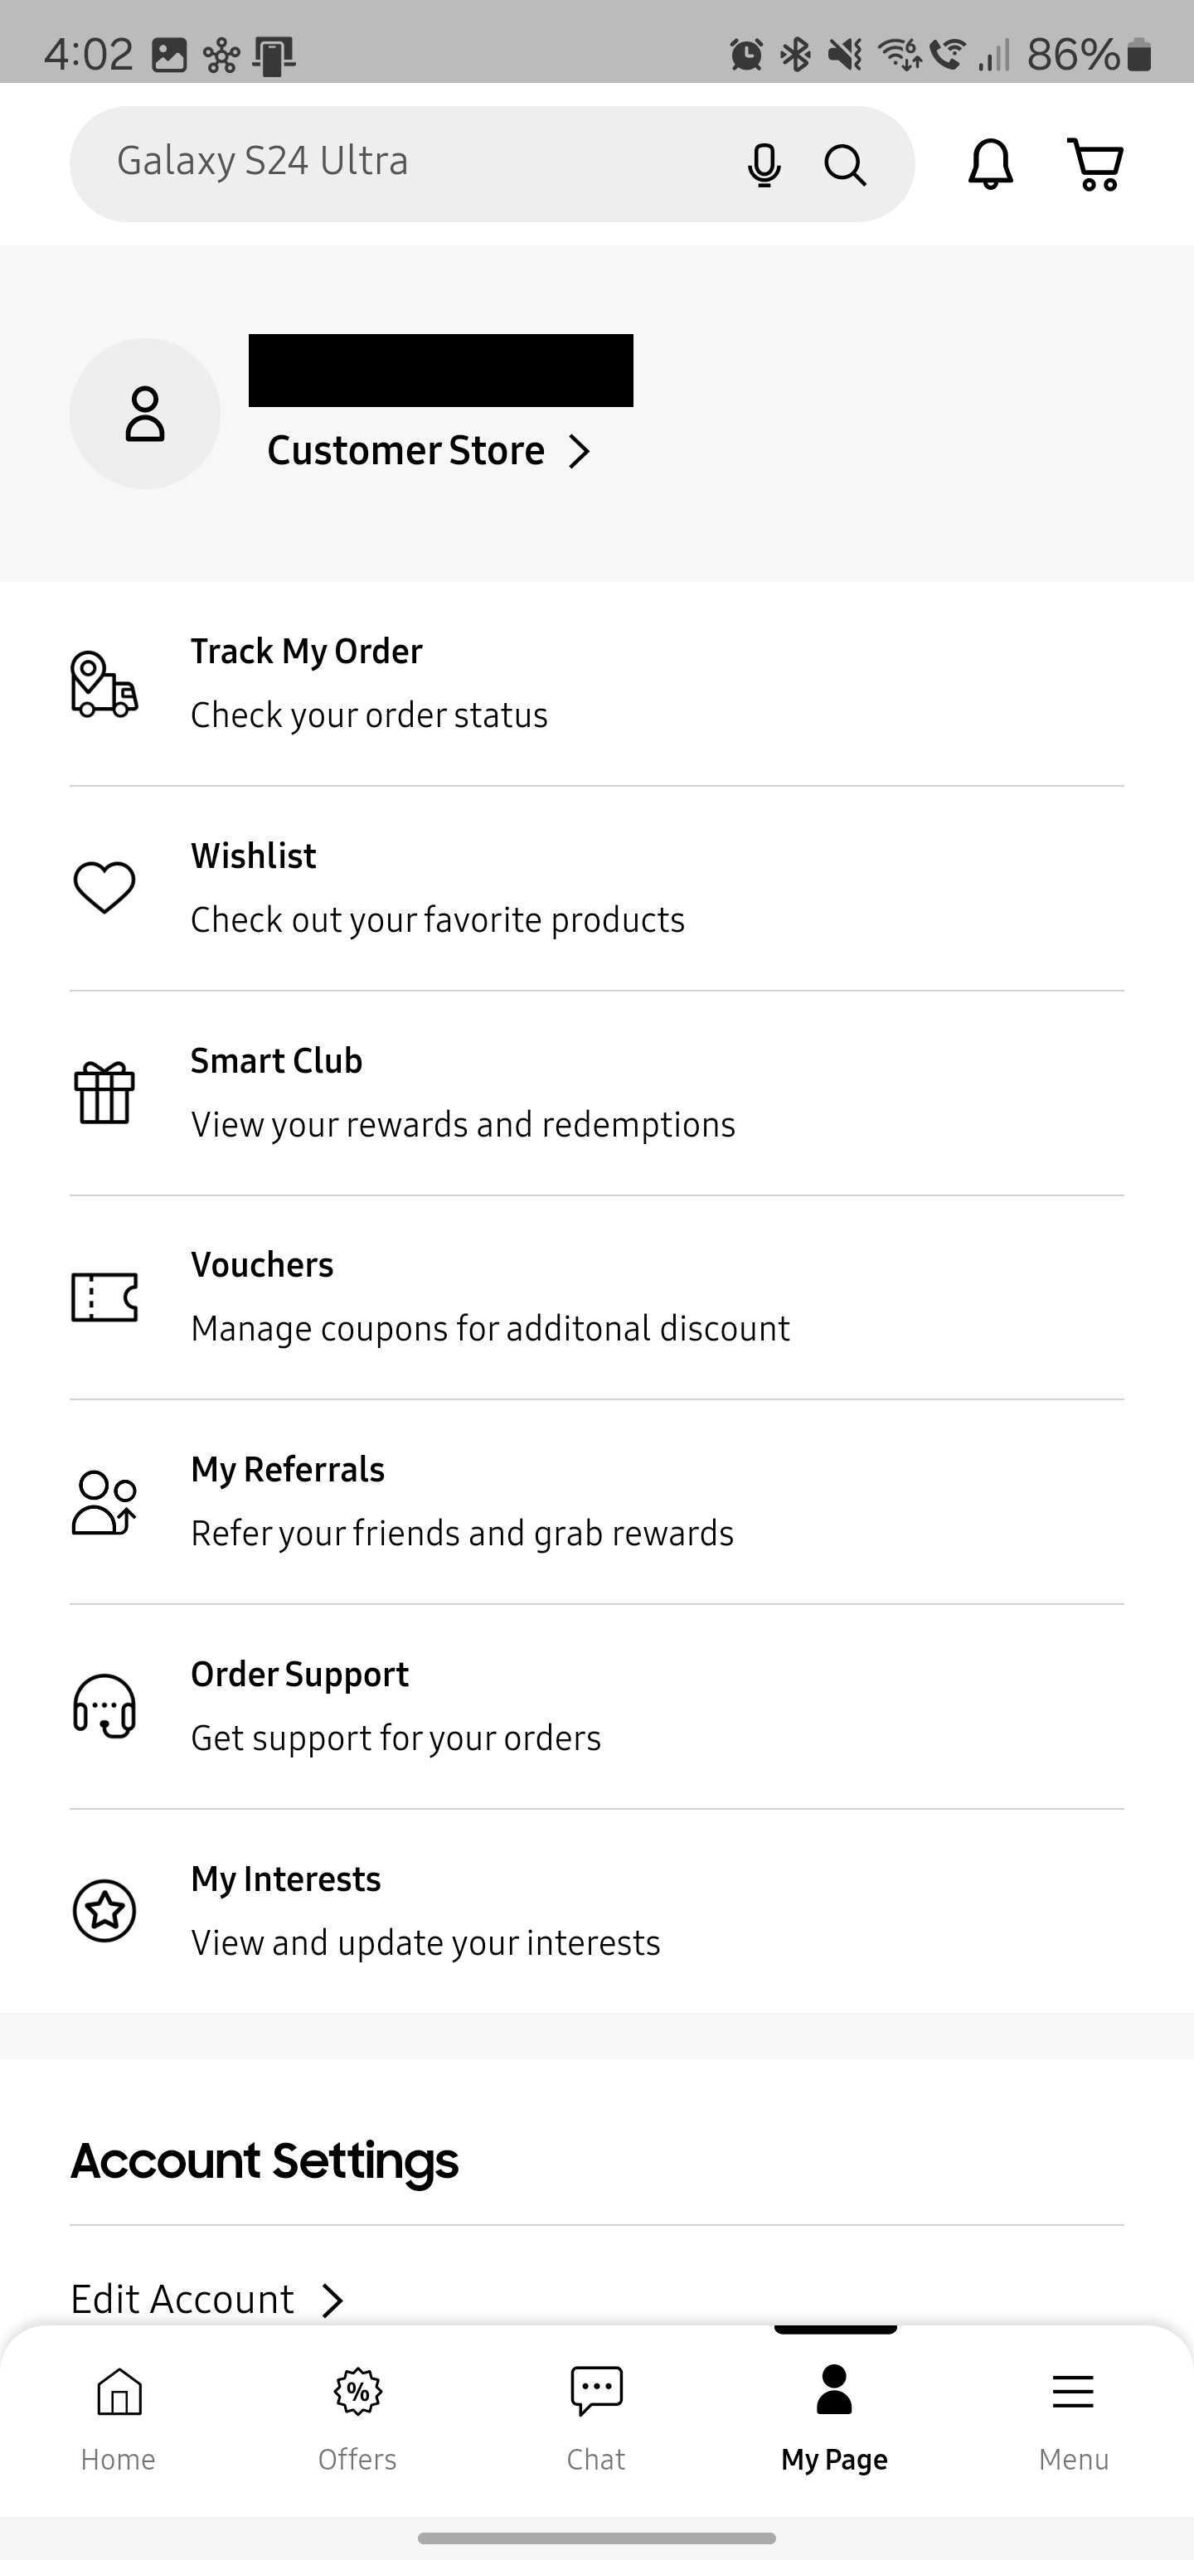
Task: Open the Menu tab
Action: click(1073, 2416)
